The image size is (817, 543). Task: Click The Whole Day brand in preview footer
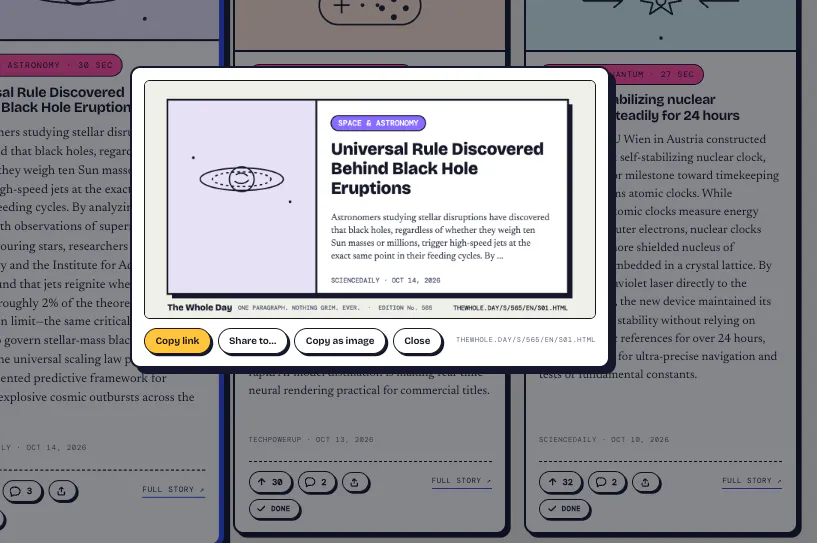coord(200,307)
